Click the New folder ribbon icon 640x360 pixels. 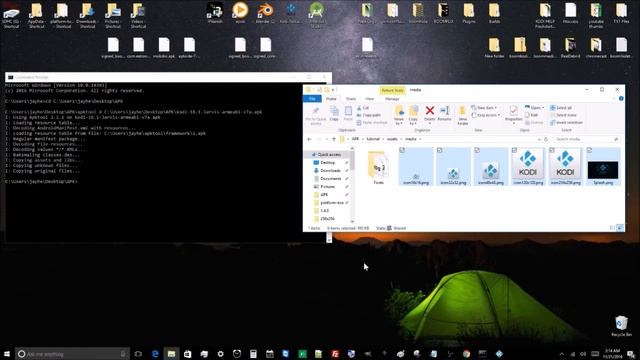[462, 115]
